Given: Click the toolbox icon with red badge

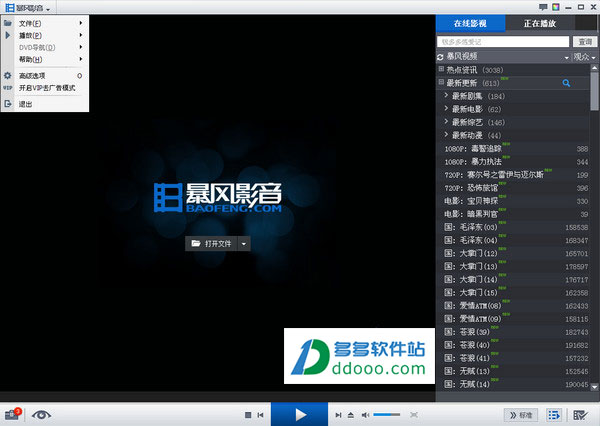Looking at the screenshot, I should (12, 414).
